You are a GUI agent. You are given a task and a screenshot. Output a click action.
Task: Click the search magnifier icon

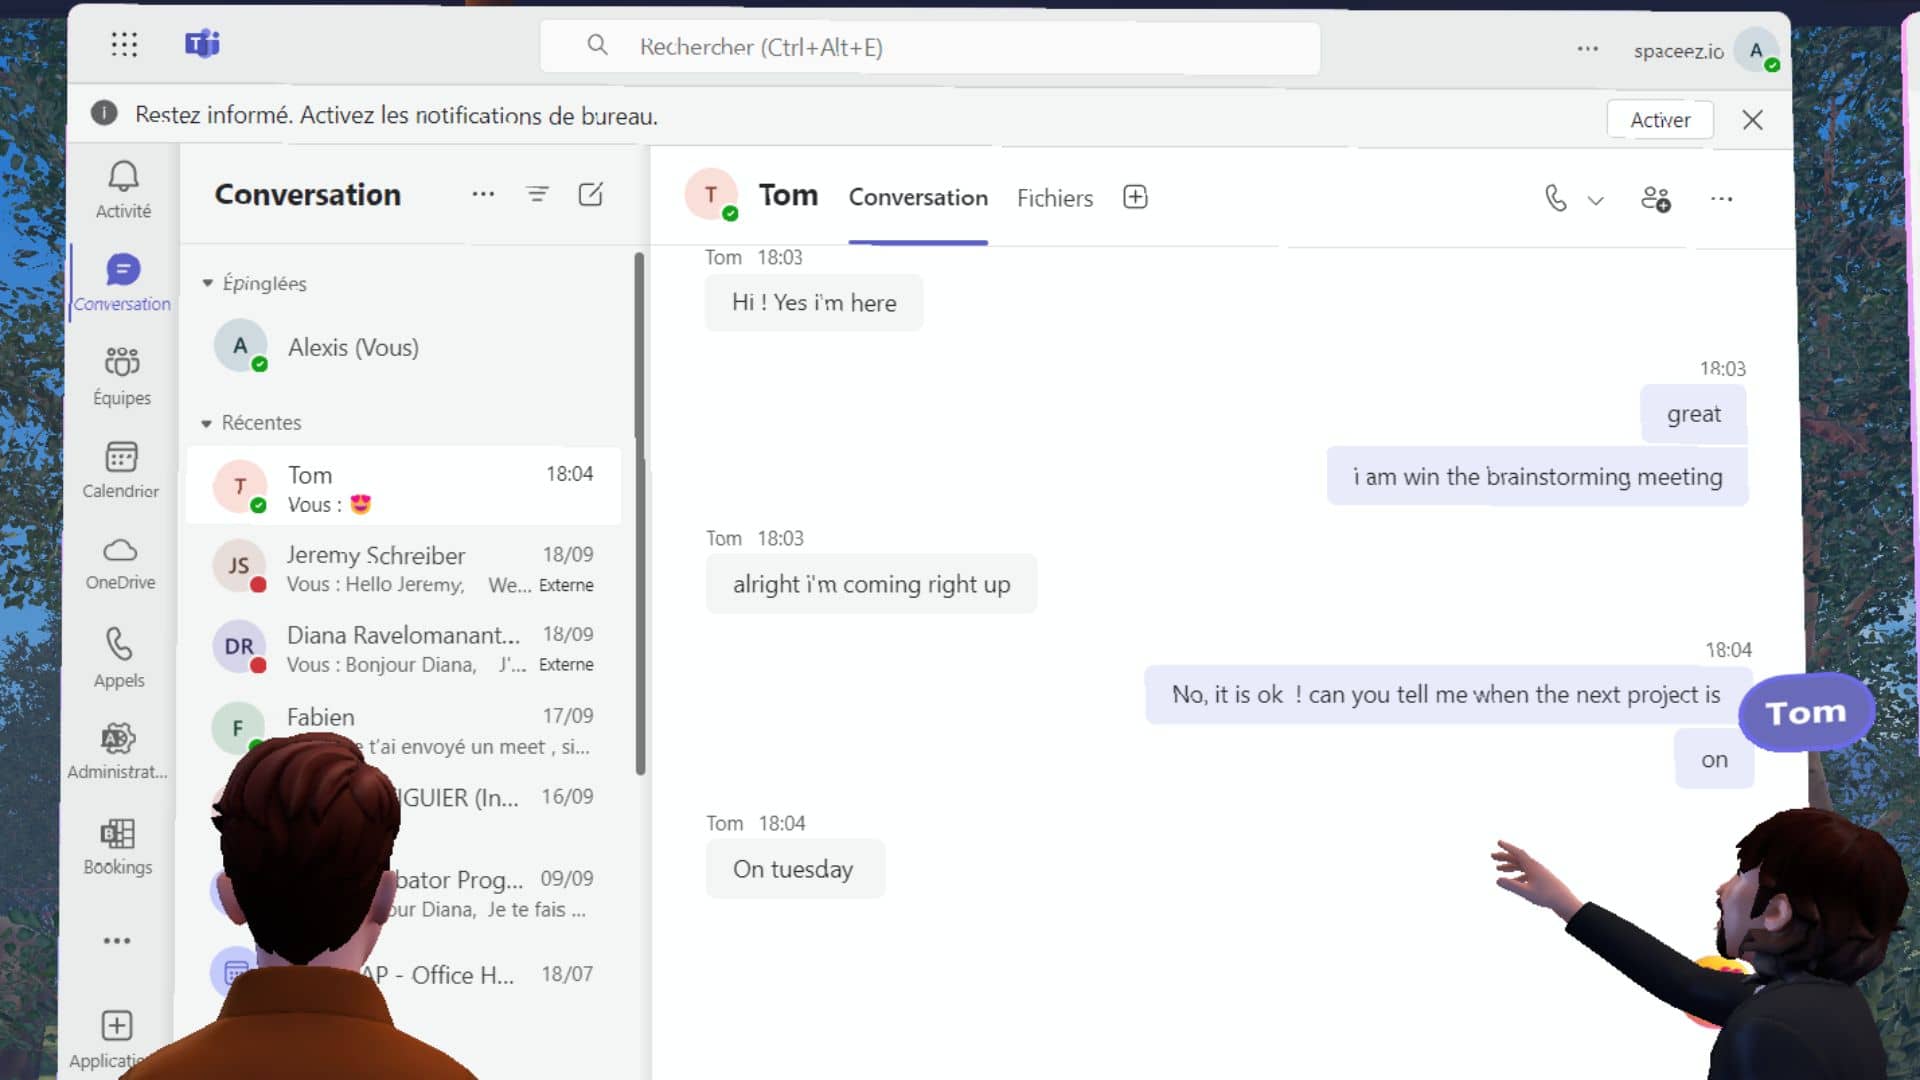pos(597,45)
